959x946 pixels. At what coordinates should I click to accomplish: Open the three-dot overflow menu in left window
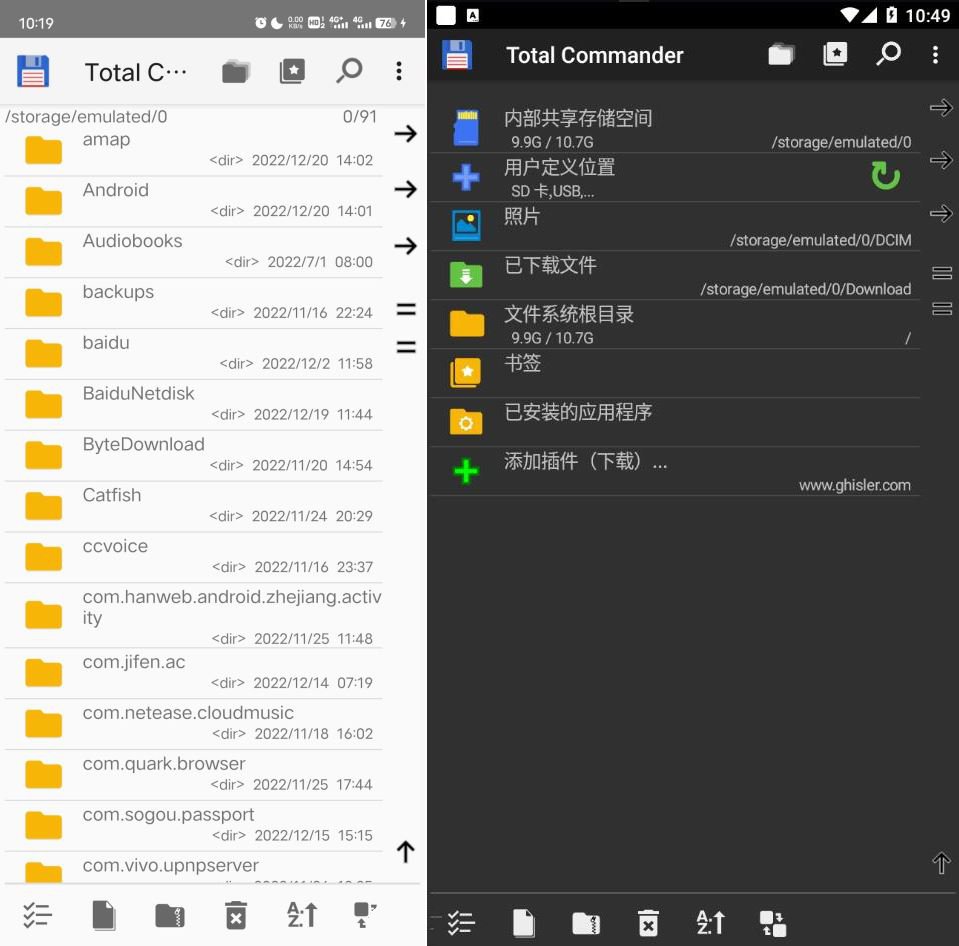click(x=399, y=71)
